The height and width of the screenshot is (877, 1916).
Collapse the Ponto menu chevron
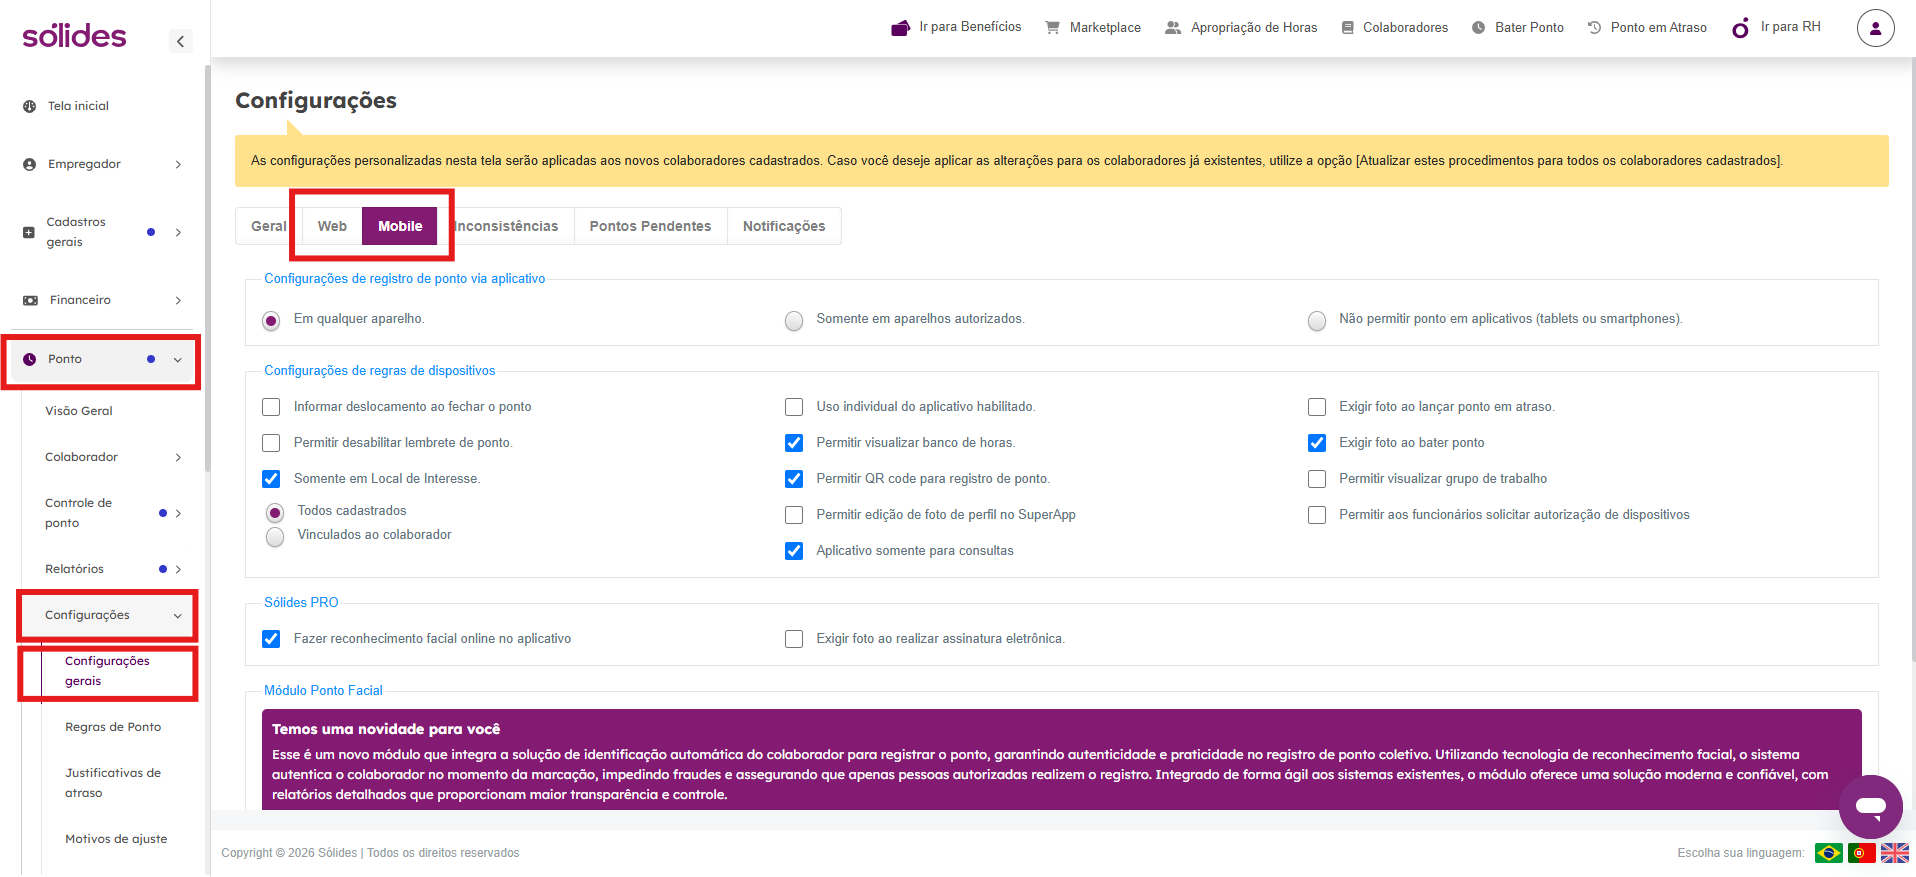click(178, 360)
